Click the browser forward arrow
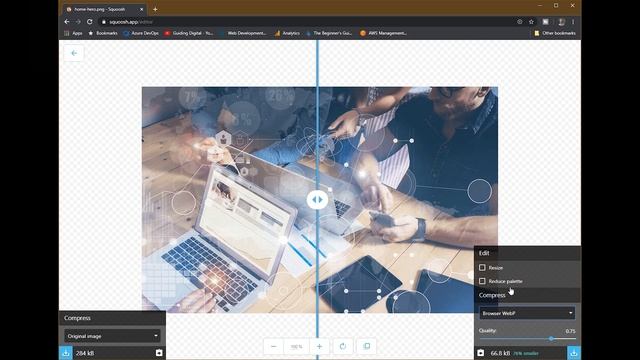Image resolution: width=640 pixels, height=360 pixels. [78, 22]
